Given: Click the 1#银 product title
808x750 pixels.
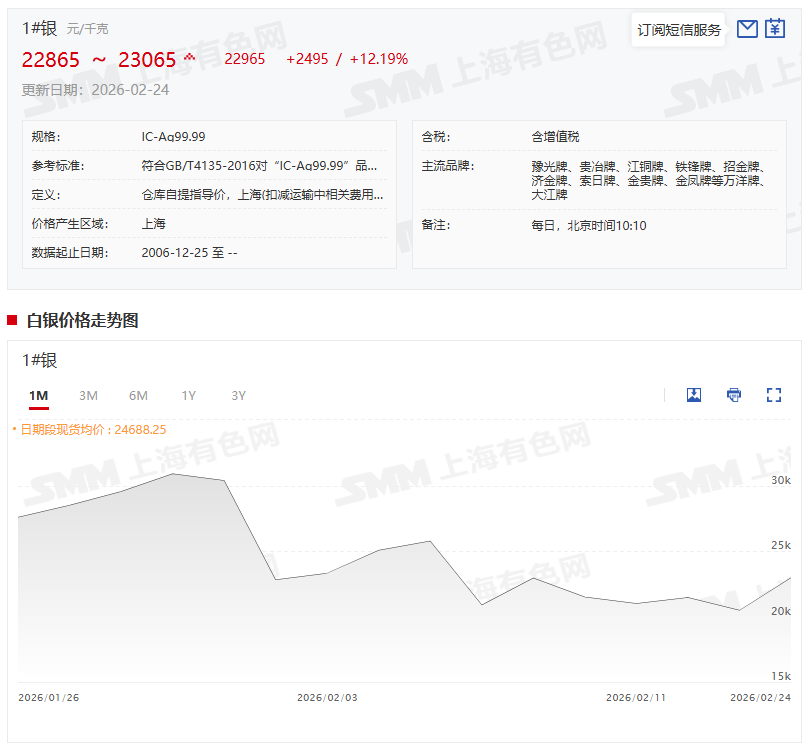Looking at the screenshot, I should click(x=40, y=28).
